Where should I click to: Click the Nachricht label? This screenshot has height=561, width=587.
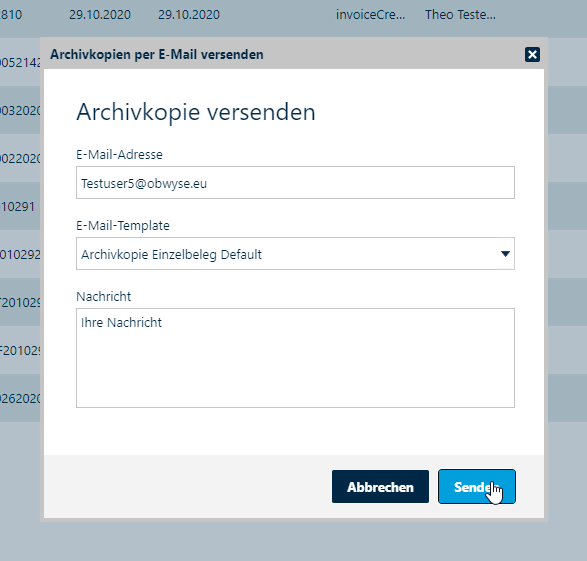(104, 296)
